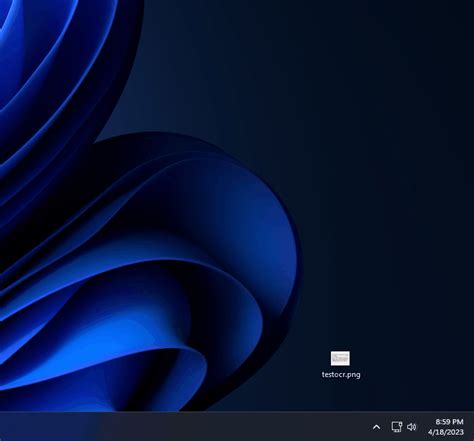This screenshot has width=474, height=441.
Task: Open the speaker volume tray icon
Action: [412, 427]
